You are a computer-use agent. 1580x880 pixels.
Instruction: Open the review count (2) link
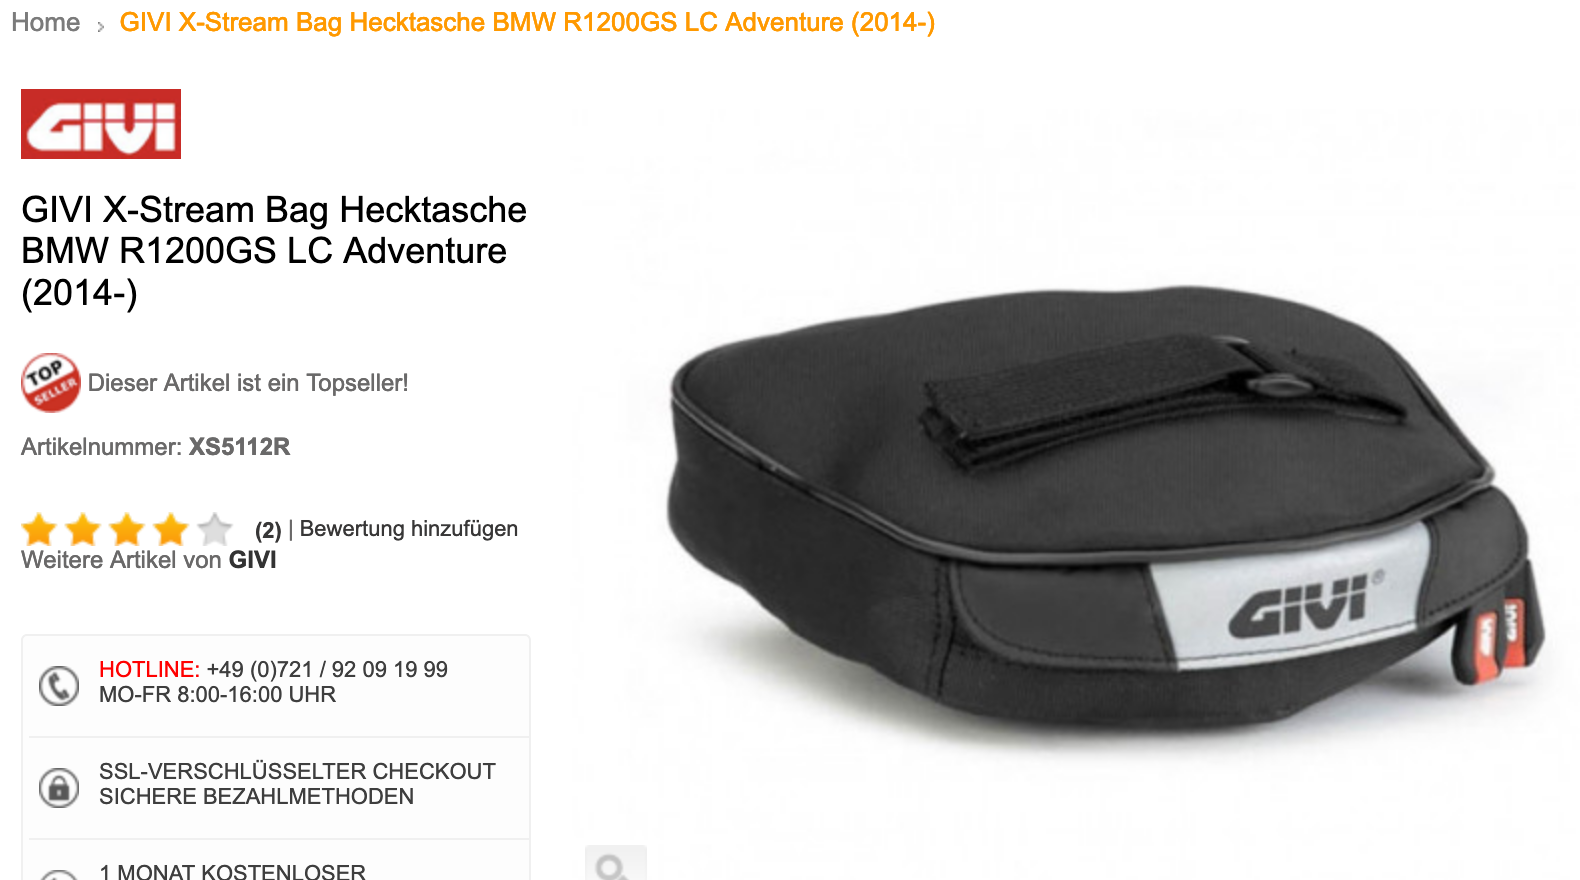pyautogui.click(x=268, y=530)
